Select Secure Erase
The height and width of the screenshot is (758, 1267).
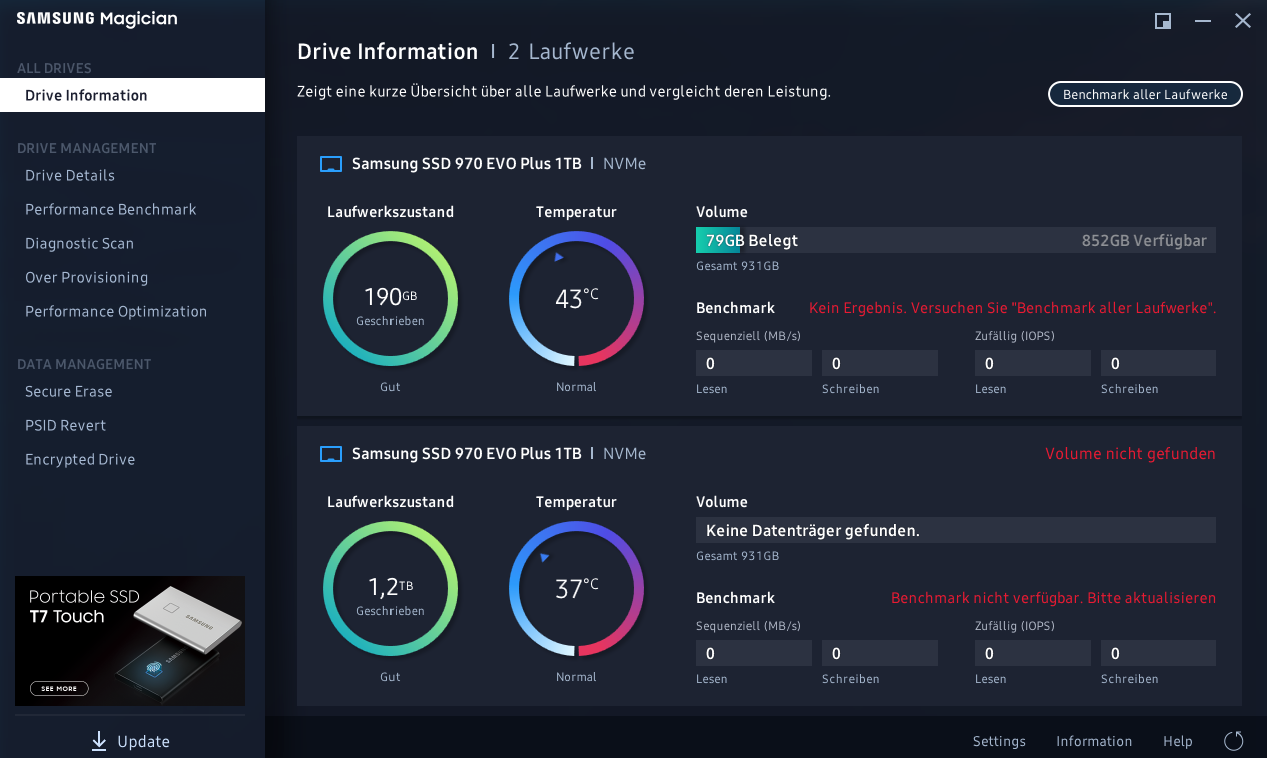(68, 391)
